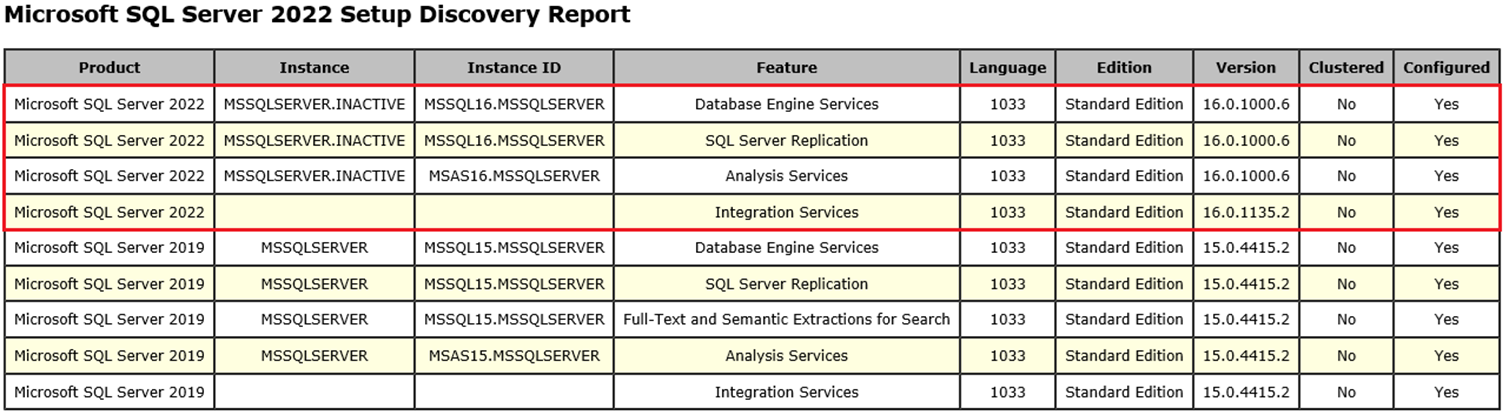The height and width of the screenshot is (415, 1509).
Task: Click MSSQLSERVER.INACTIVE in 2022 Database Engine Services row
Action: 315,104
